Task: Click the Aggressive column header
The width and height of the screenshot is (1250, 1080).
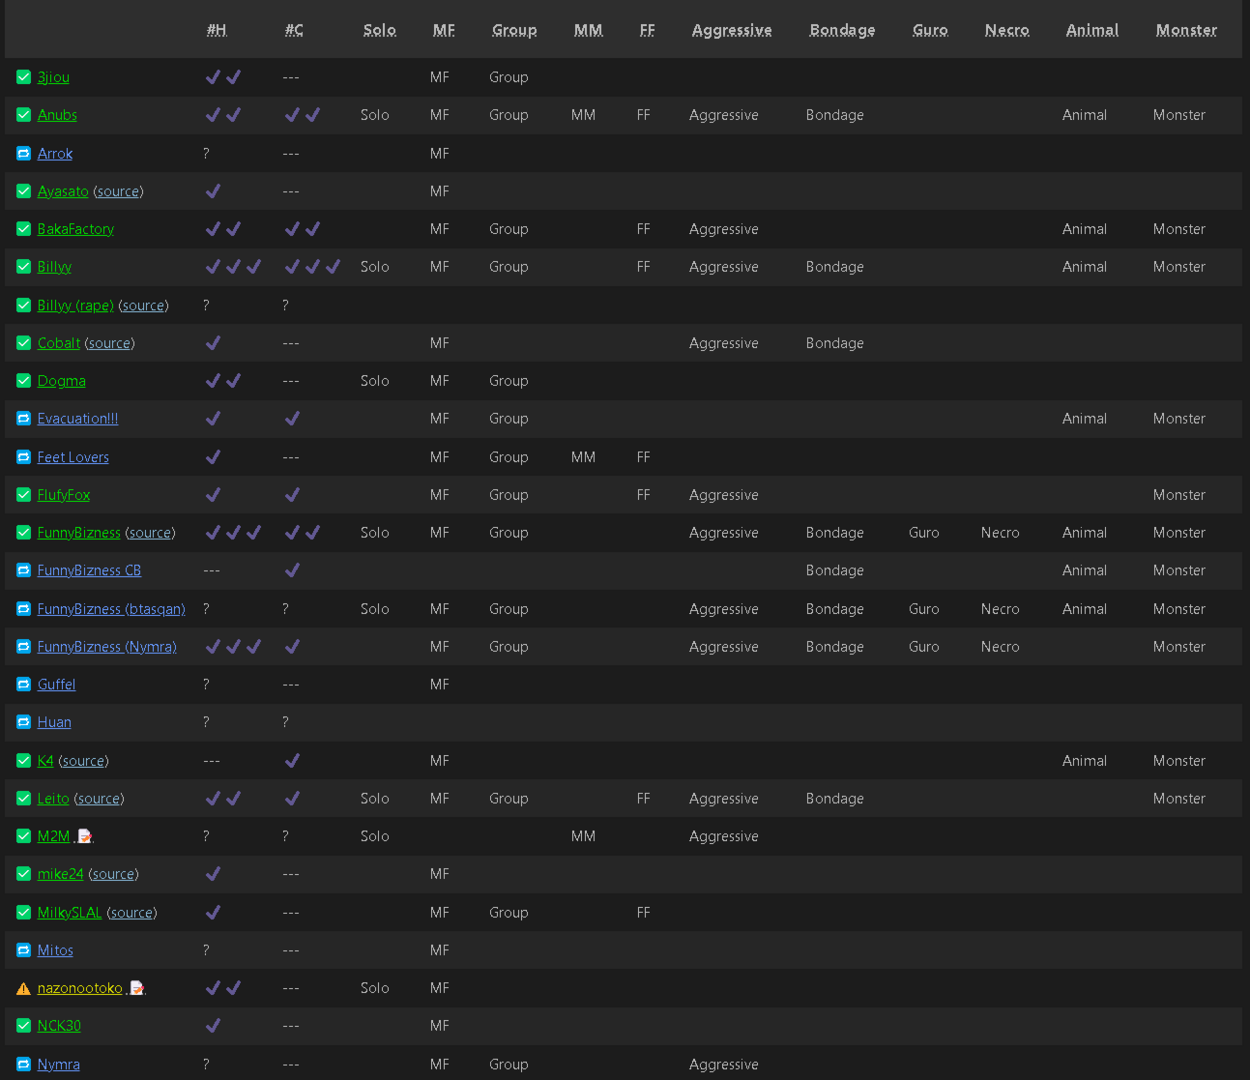Action: click(x=732, y=30)
